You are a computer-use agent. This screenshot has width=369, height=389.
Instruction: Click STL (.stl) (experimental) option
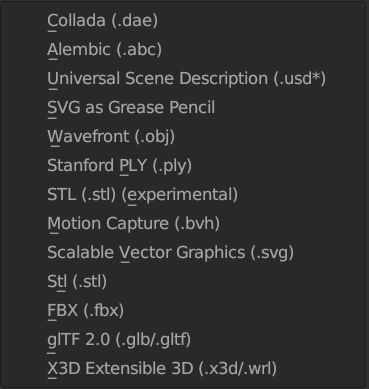click(x=183, y=195)
